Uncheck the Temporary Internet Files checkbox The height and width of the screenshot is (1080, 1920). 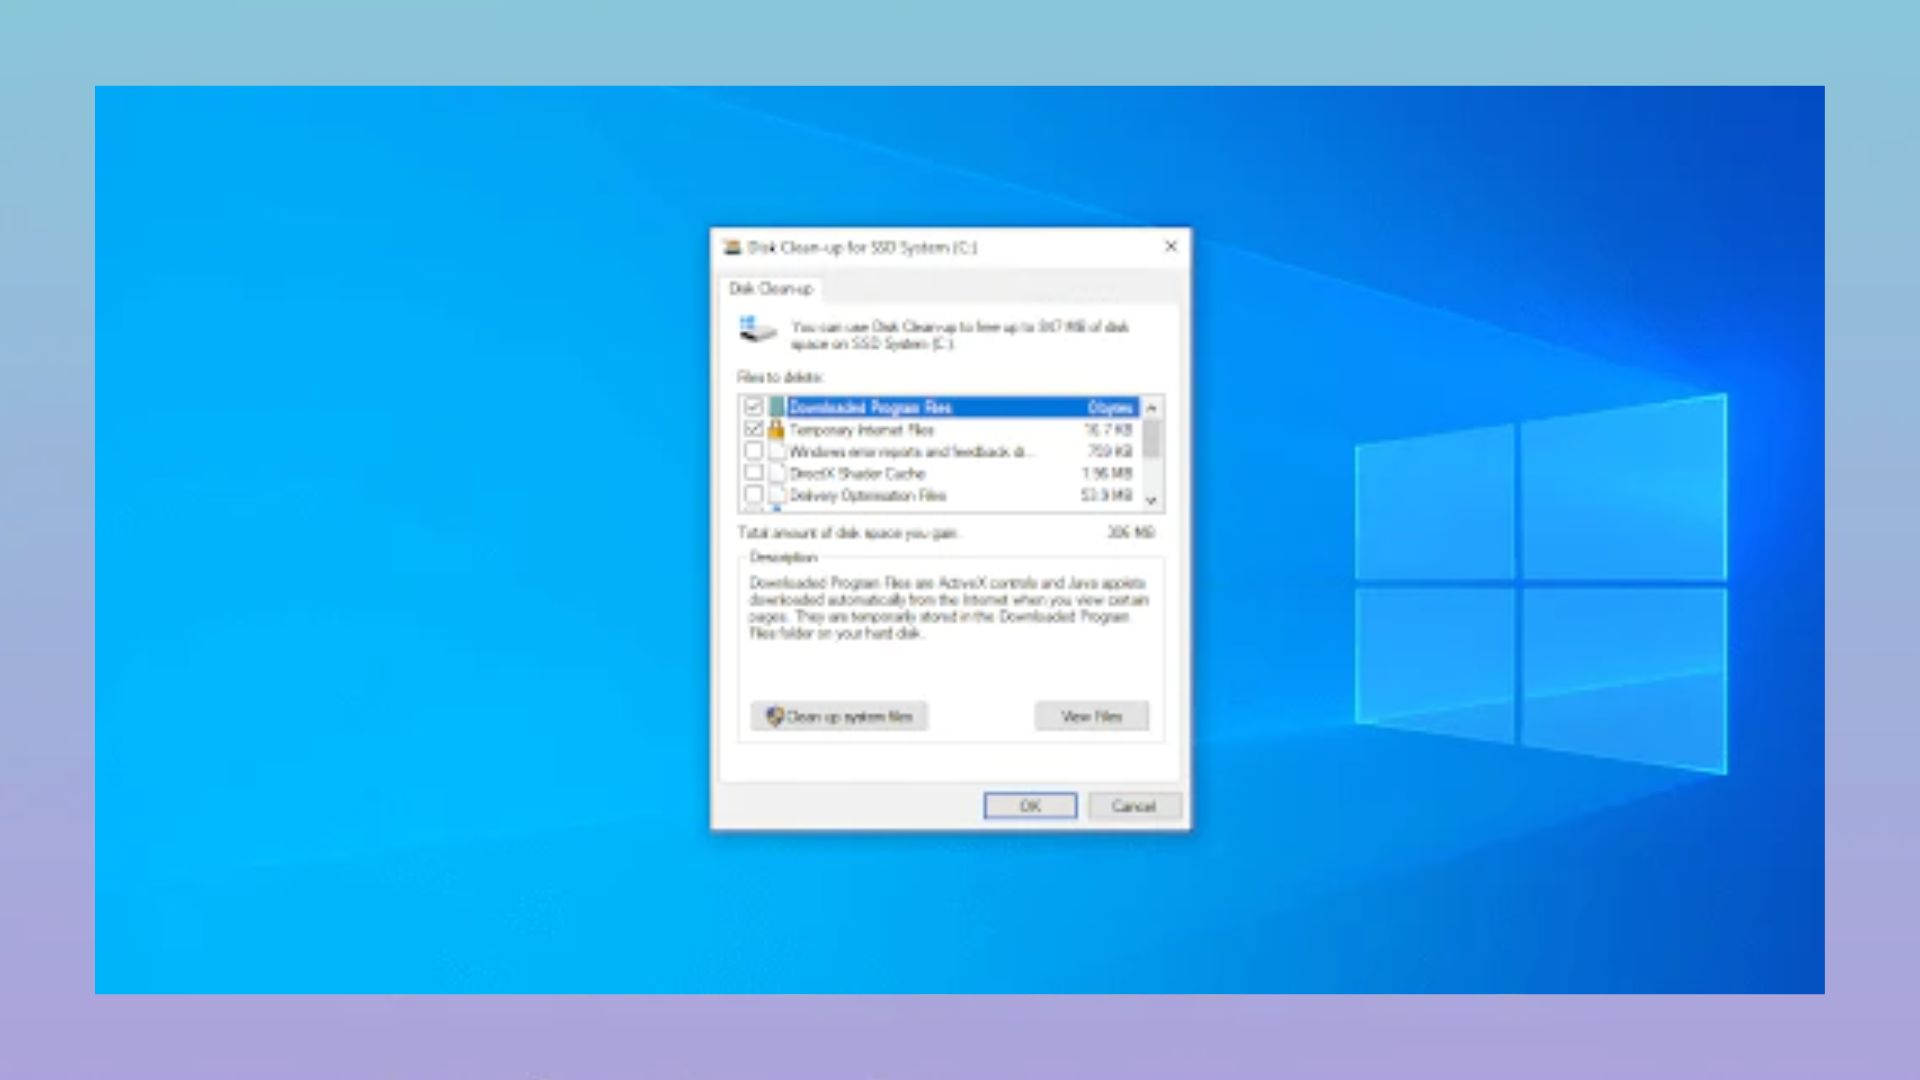754,429
